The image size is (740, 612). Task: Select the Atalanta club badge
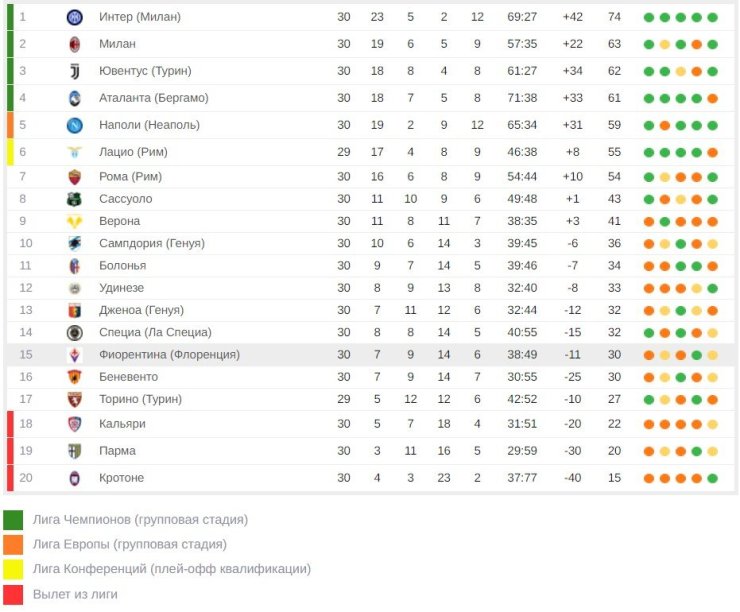[x=75, y=98]
